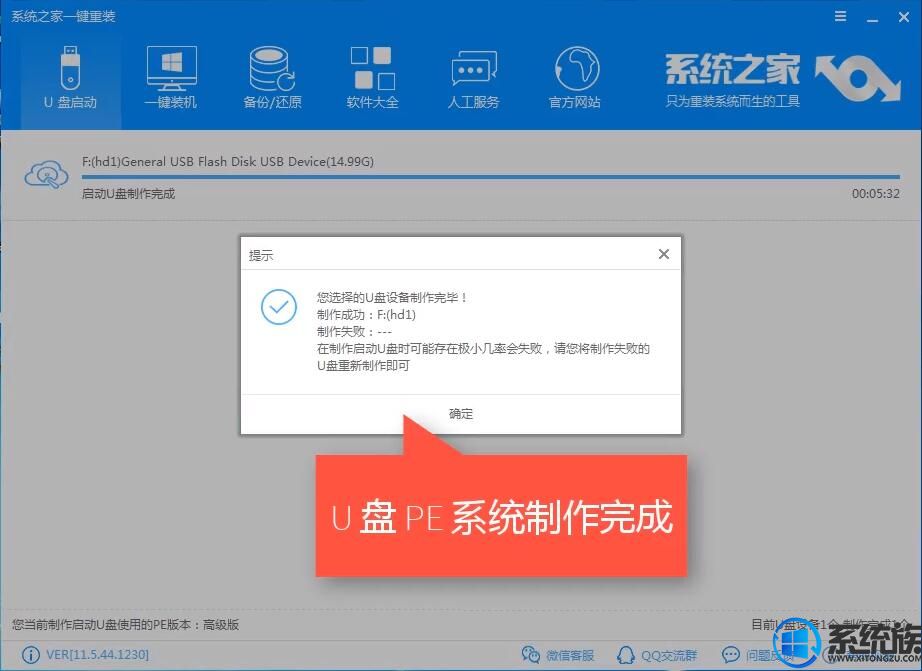Click the 00:05:32 elapsed time

tap(876, 193)
